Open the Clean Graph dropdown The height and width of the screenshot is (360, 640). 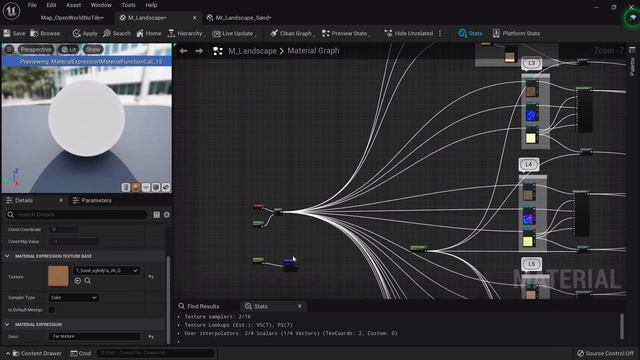tap(292, 33)
